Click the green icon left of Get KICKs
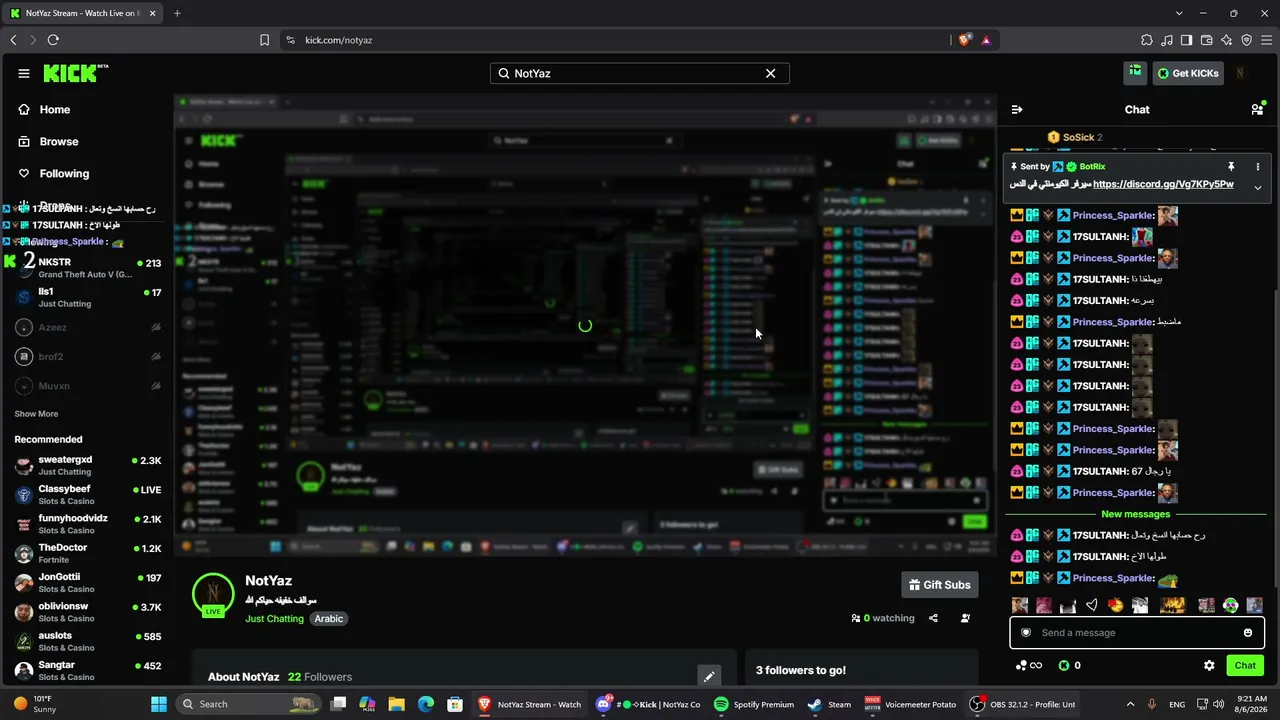1280x720 pixels. point(1135,72)
